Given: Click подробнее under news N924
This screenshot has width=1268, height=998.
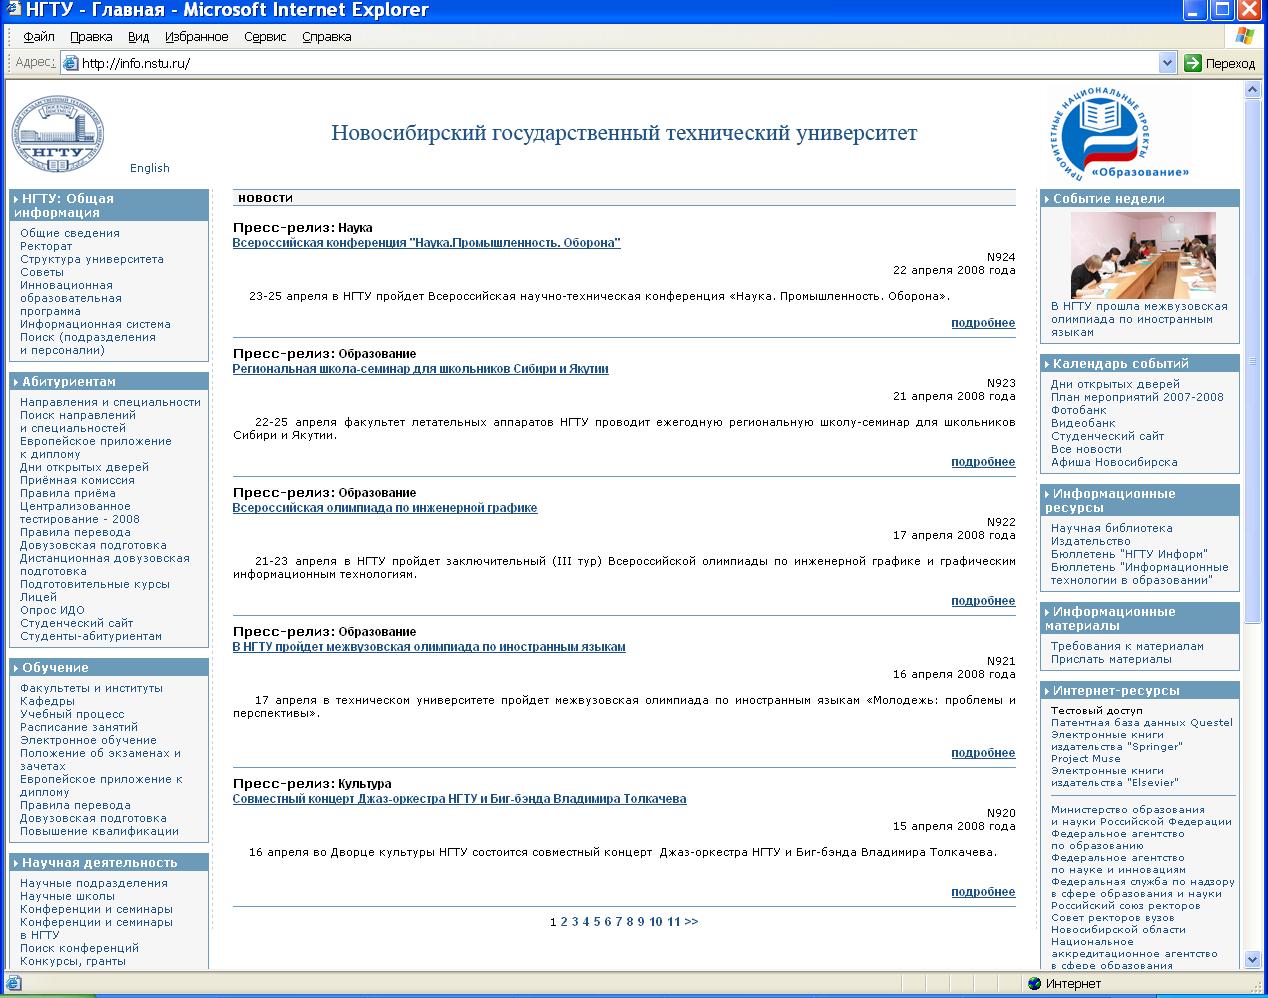Looking at the screenshot, I should click(983, 323).
